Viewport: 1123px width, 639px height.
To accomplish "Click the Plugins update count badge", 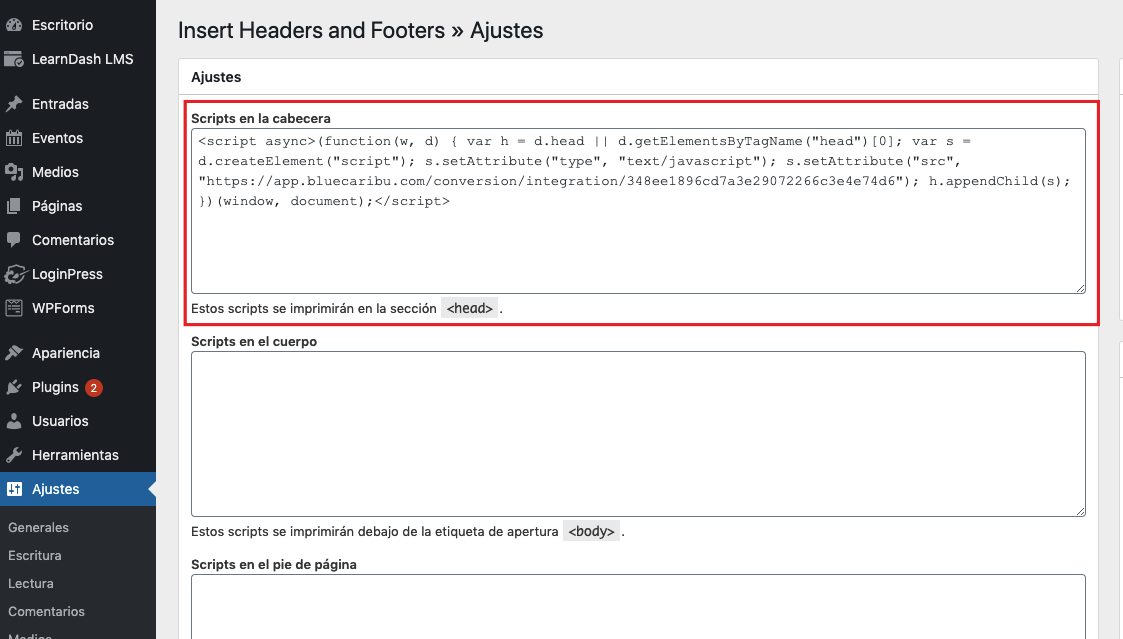I will 93,388.
